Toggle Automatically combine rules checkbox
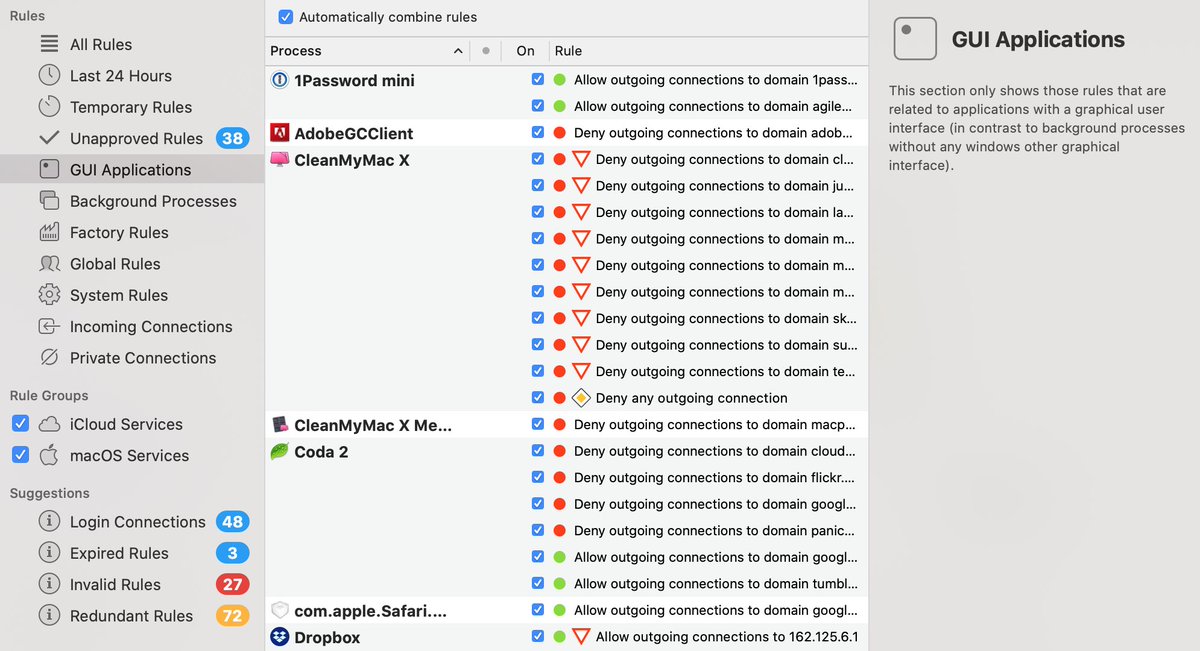Viewport: 1200px width, 651px height. [286, 17]
